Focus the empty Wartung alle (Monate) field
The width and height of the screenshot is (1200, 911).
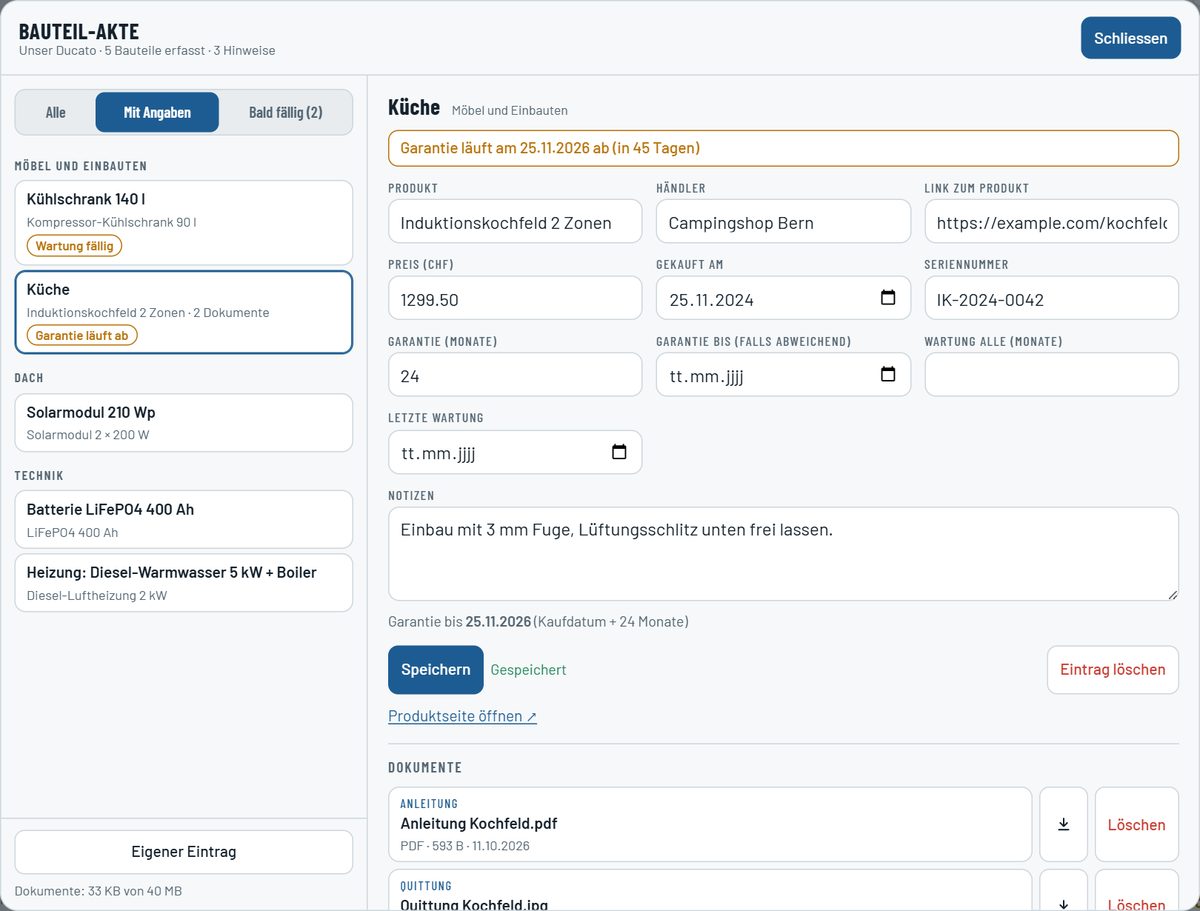1052,375
